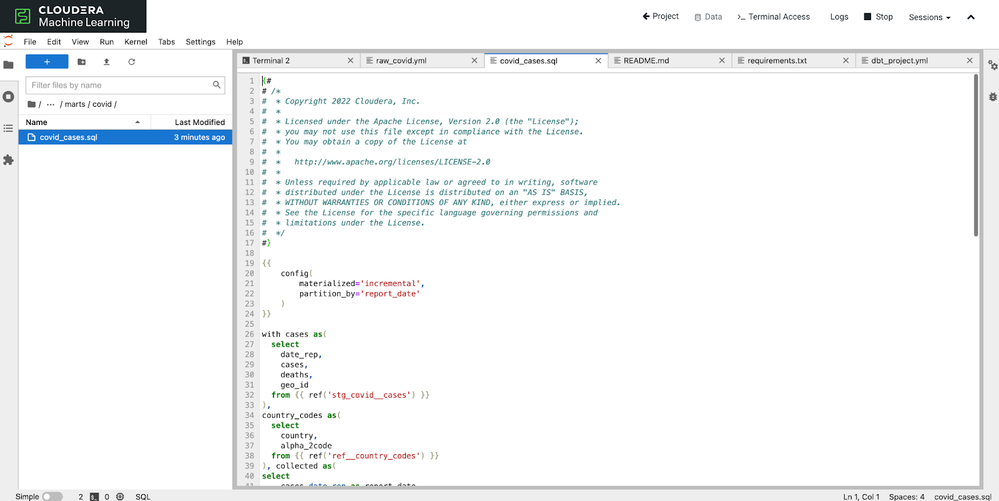Click the blue New Launcher plus button

[x=47, y=62]
